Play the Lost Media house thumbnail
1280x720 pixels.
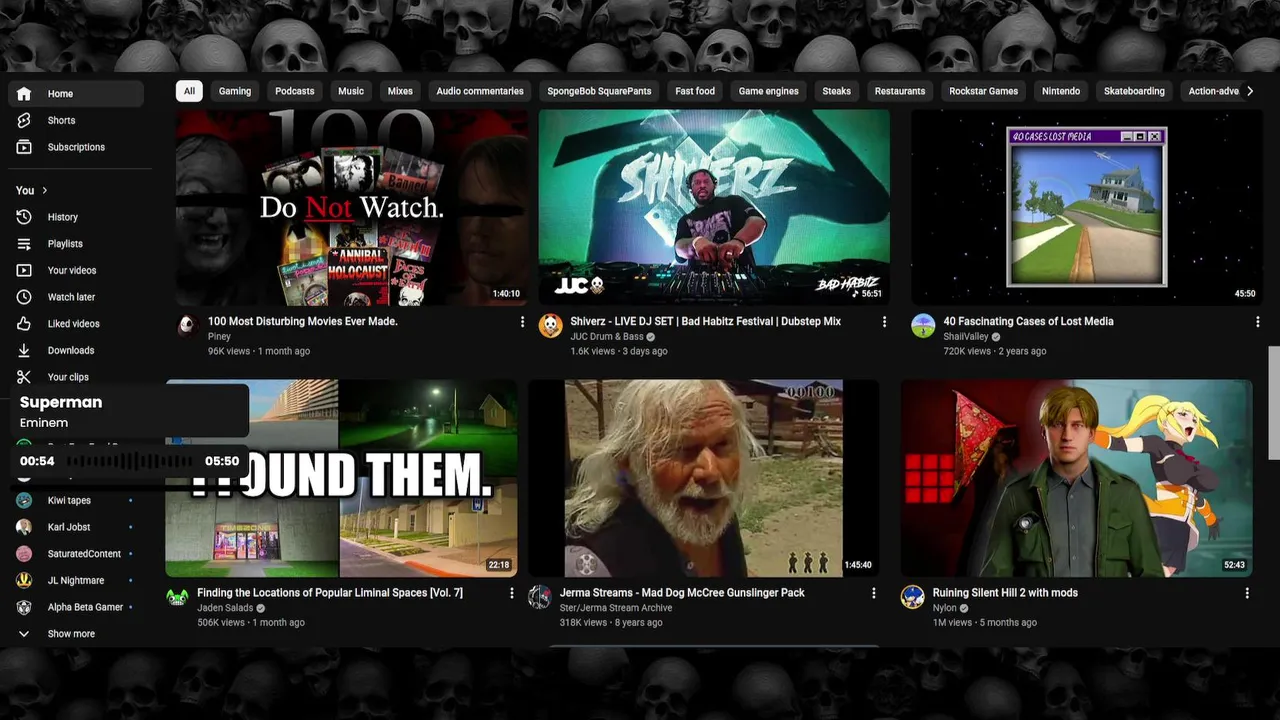[1087, 207]
